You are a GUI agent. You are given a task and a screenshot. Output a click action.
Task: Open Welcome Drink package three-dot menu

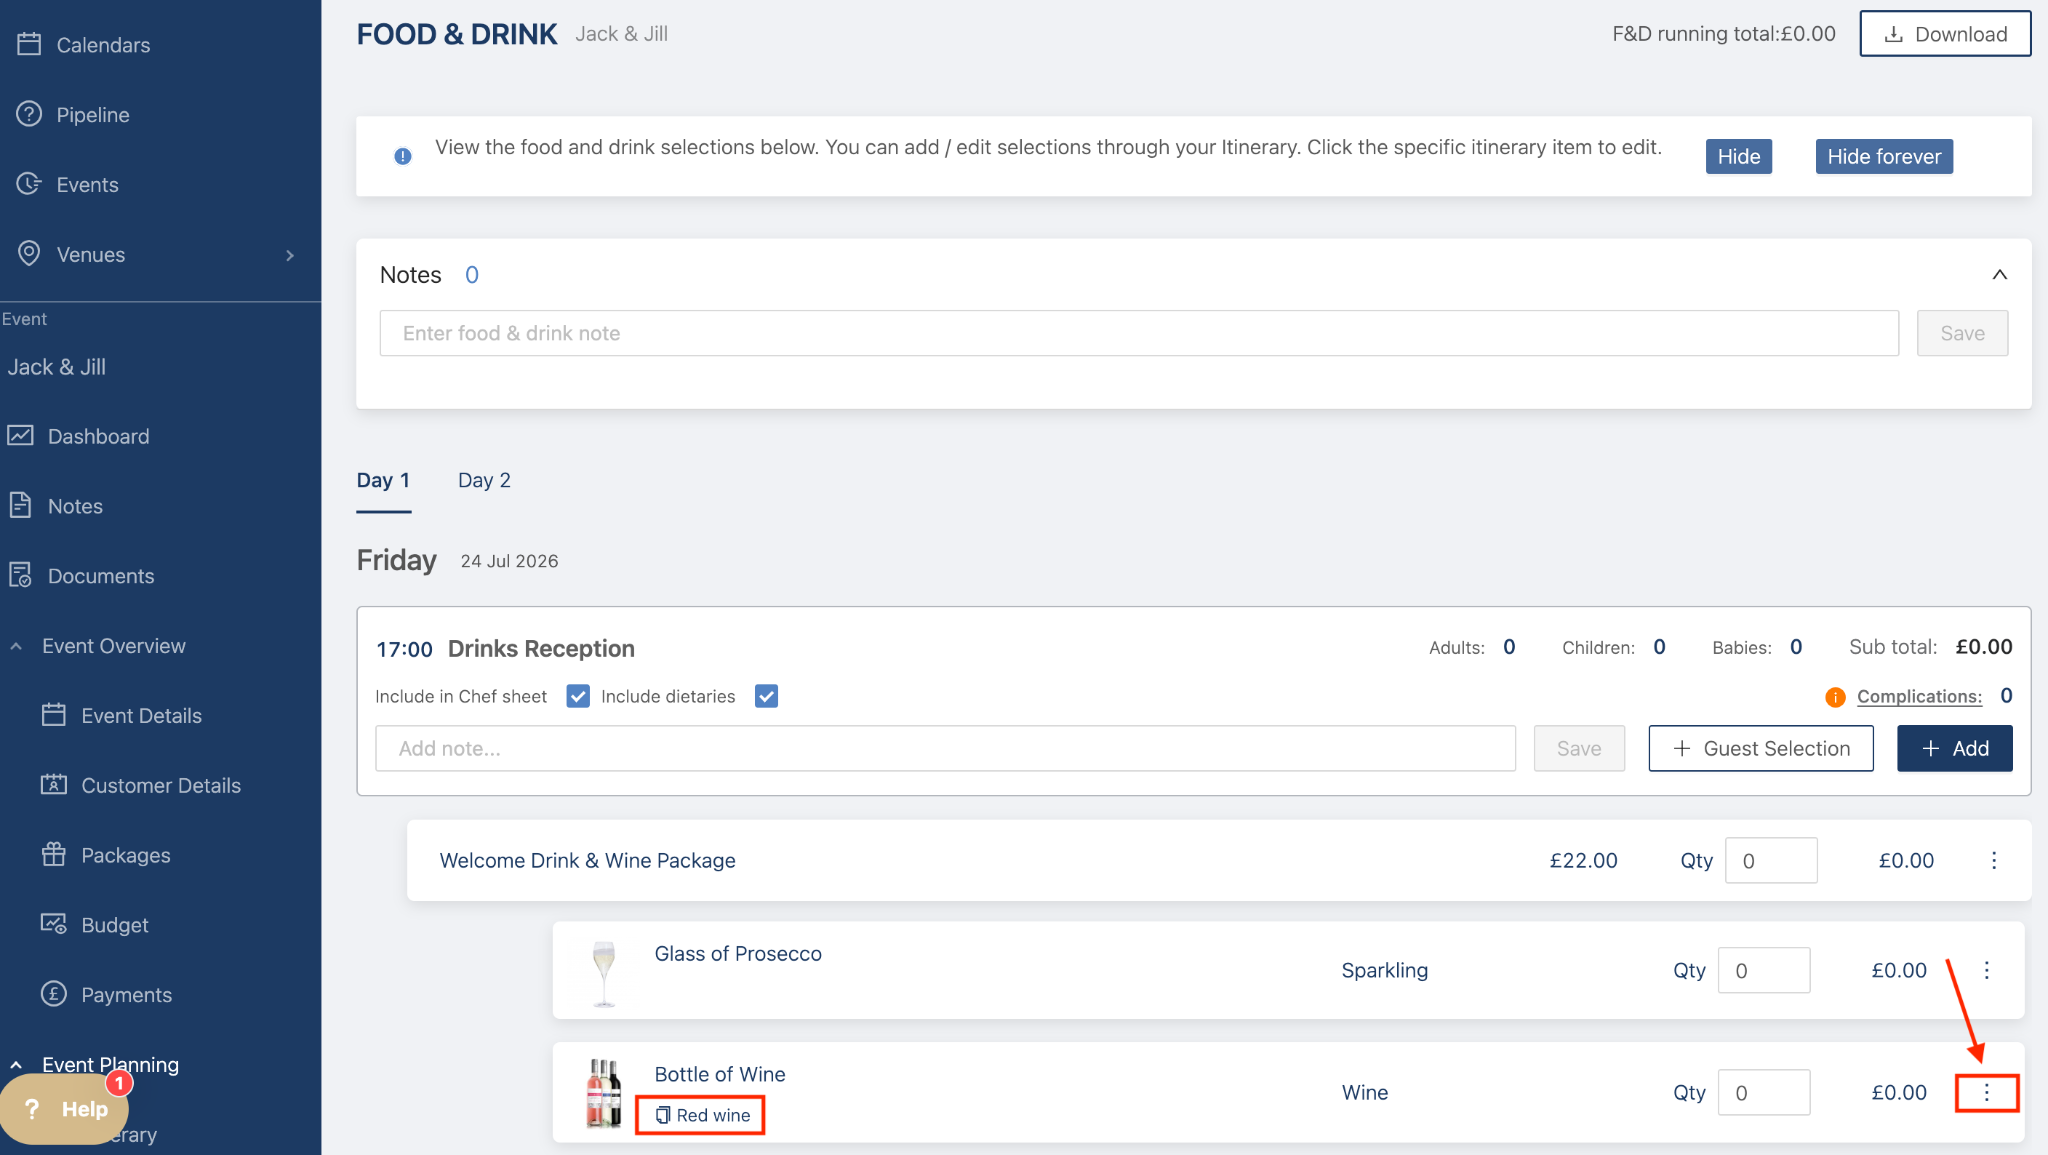click(1993, 860)
